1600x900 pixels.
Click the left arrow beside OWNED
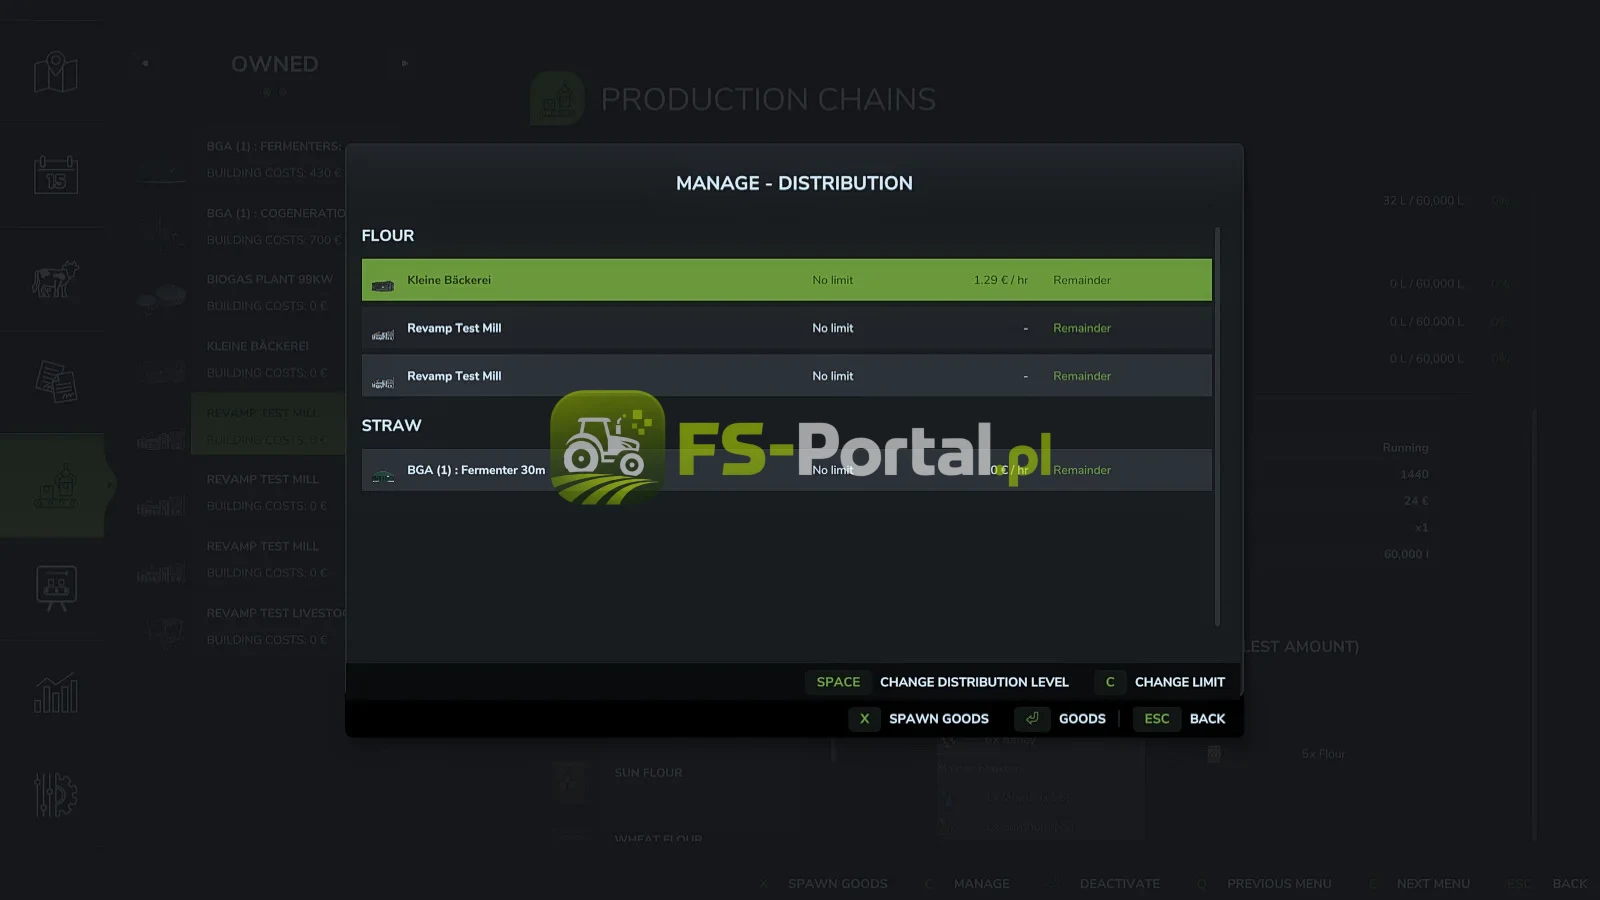[x=145, y=63]
